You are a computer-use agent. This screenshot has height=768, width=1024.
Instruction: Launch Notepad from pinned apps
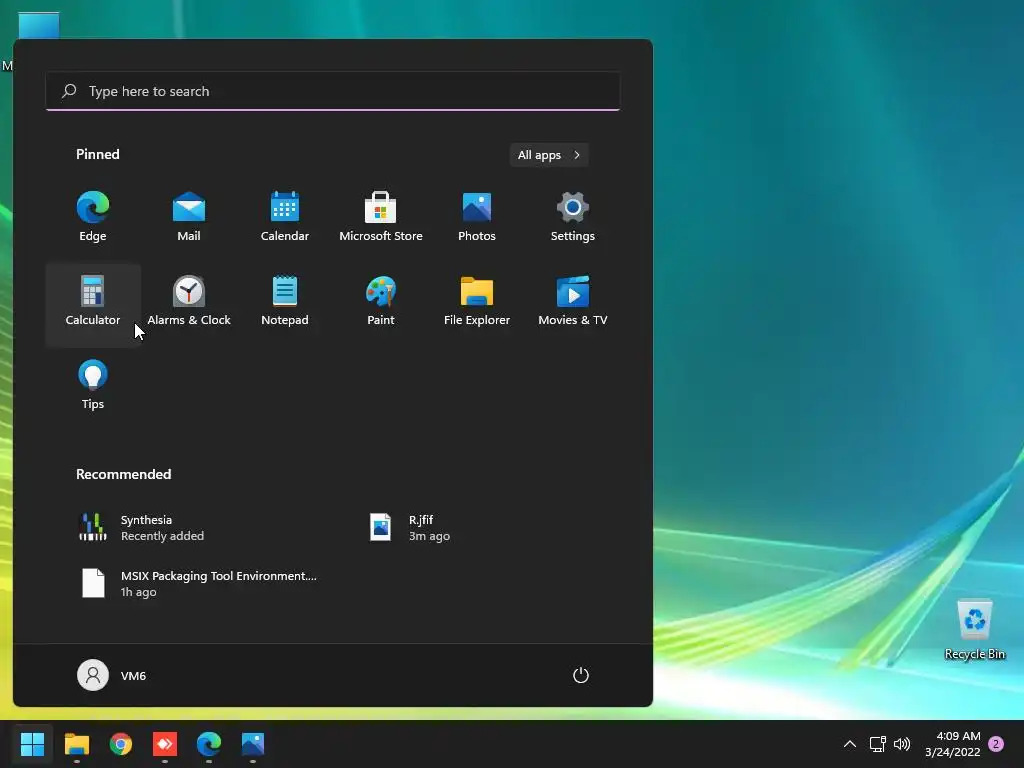tap(285, 302)
